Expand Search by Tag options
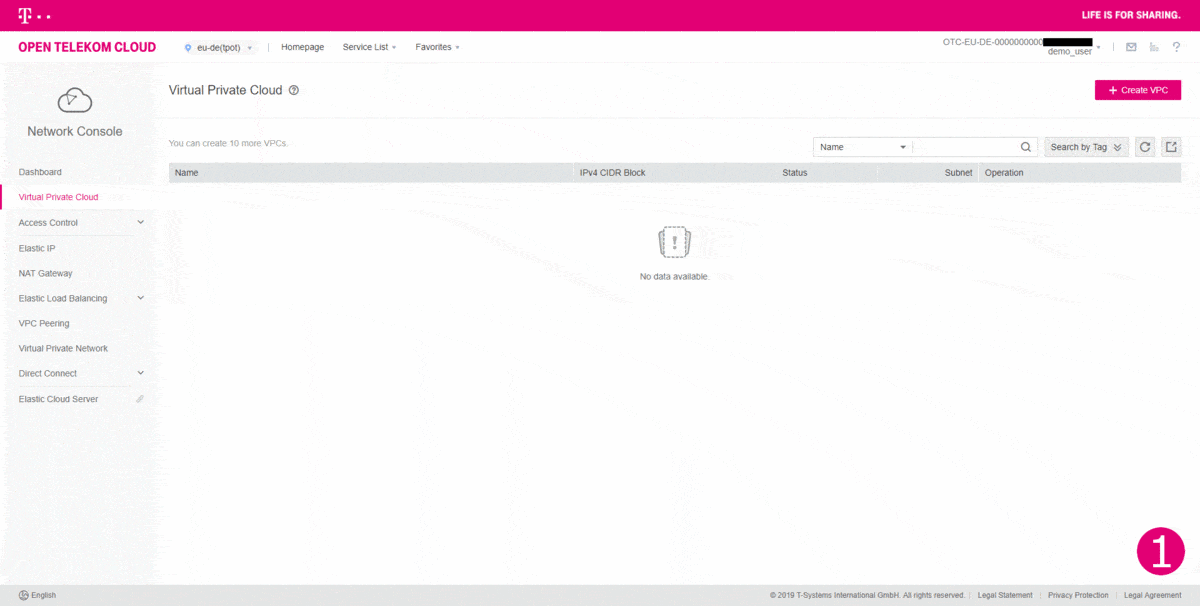This screenshot has height=606, width=1200. pyautogui.click(x=1085, y=147)
